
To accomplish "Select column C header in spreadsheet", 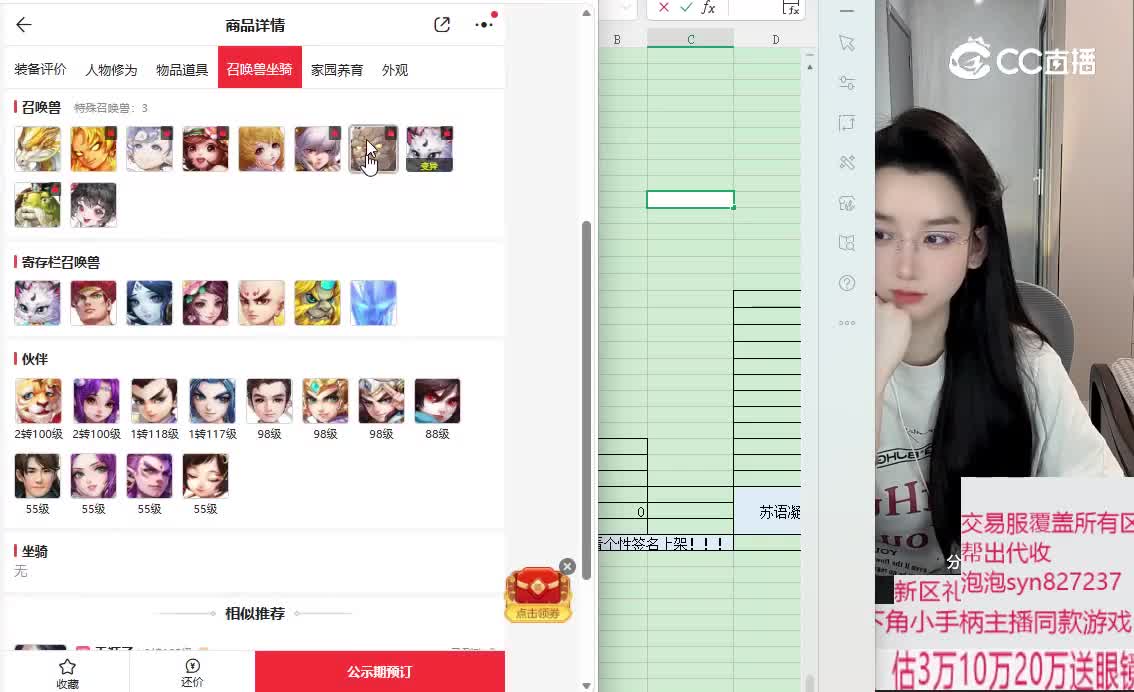I will [691, 39].
